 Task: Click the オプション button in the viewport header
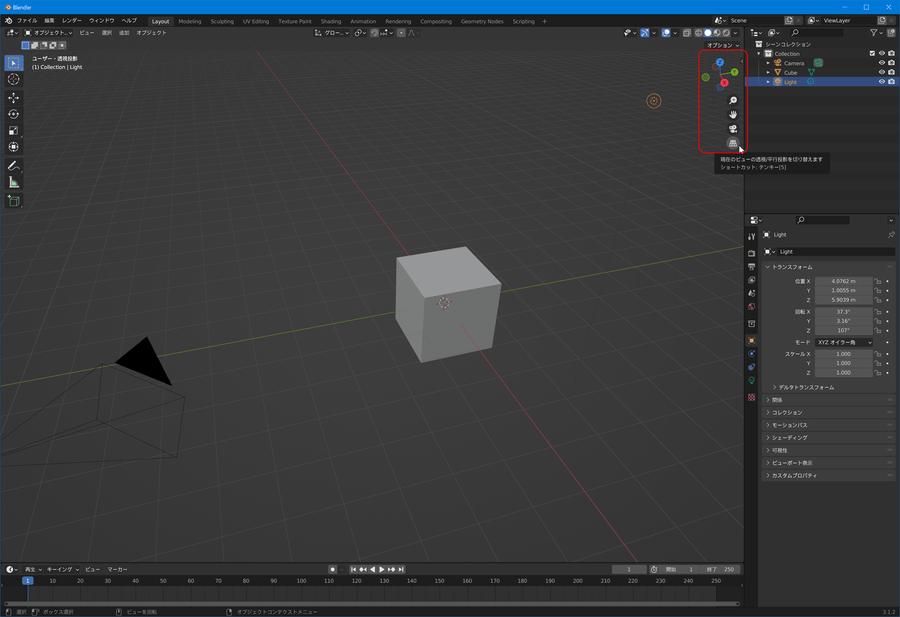720,45
